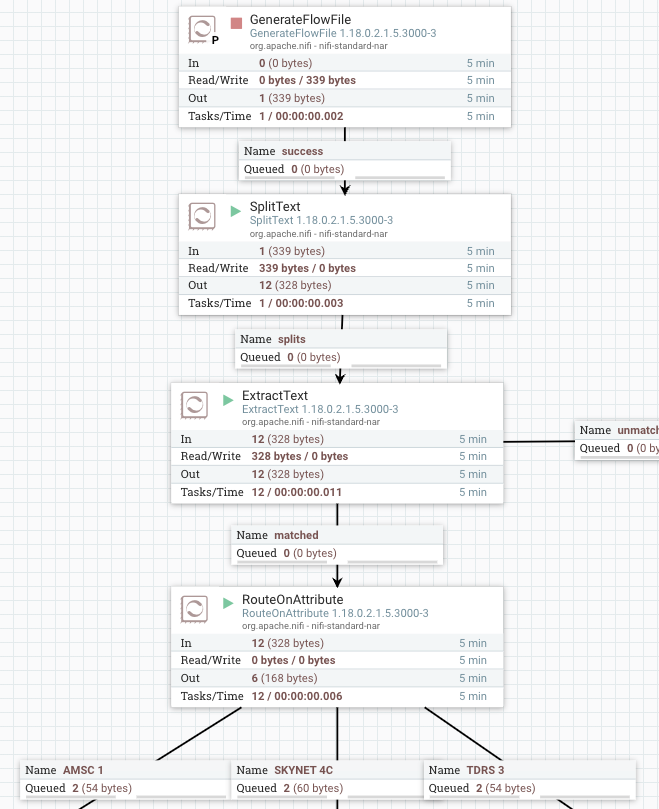The height and width of the screenshot is (809, 659).
Task: Select the success connection queue box
Action: [x=344, y=160]
